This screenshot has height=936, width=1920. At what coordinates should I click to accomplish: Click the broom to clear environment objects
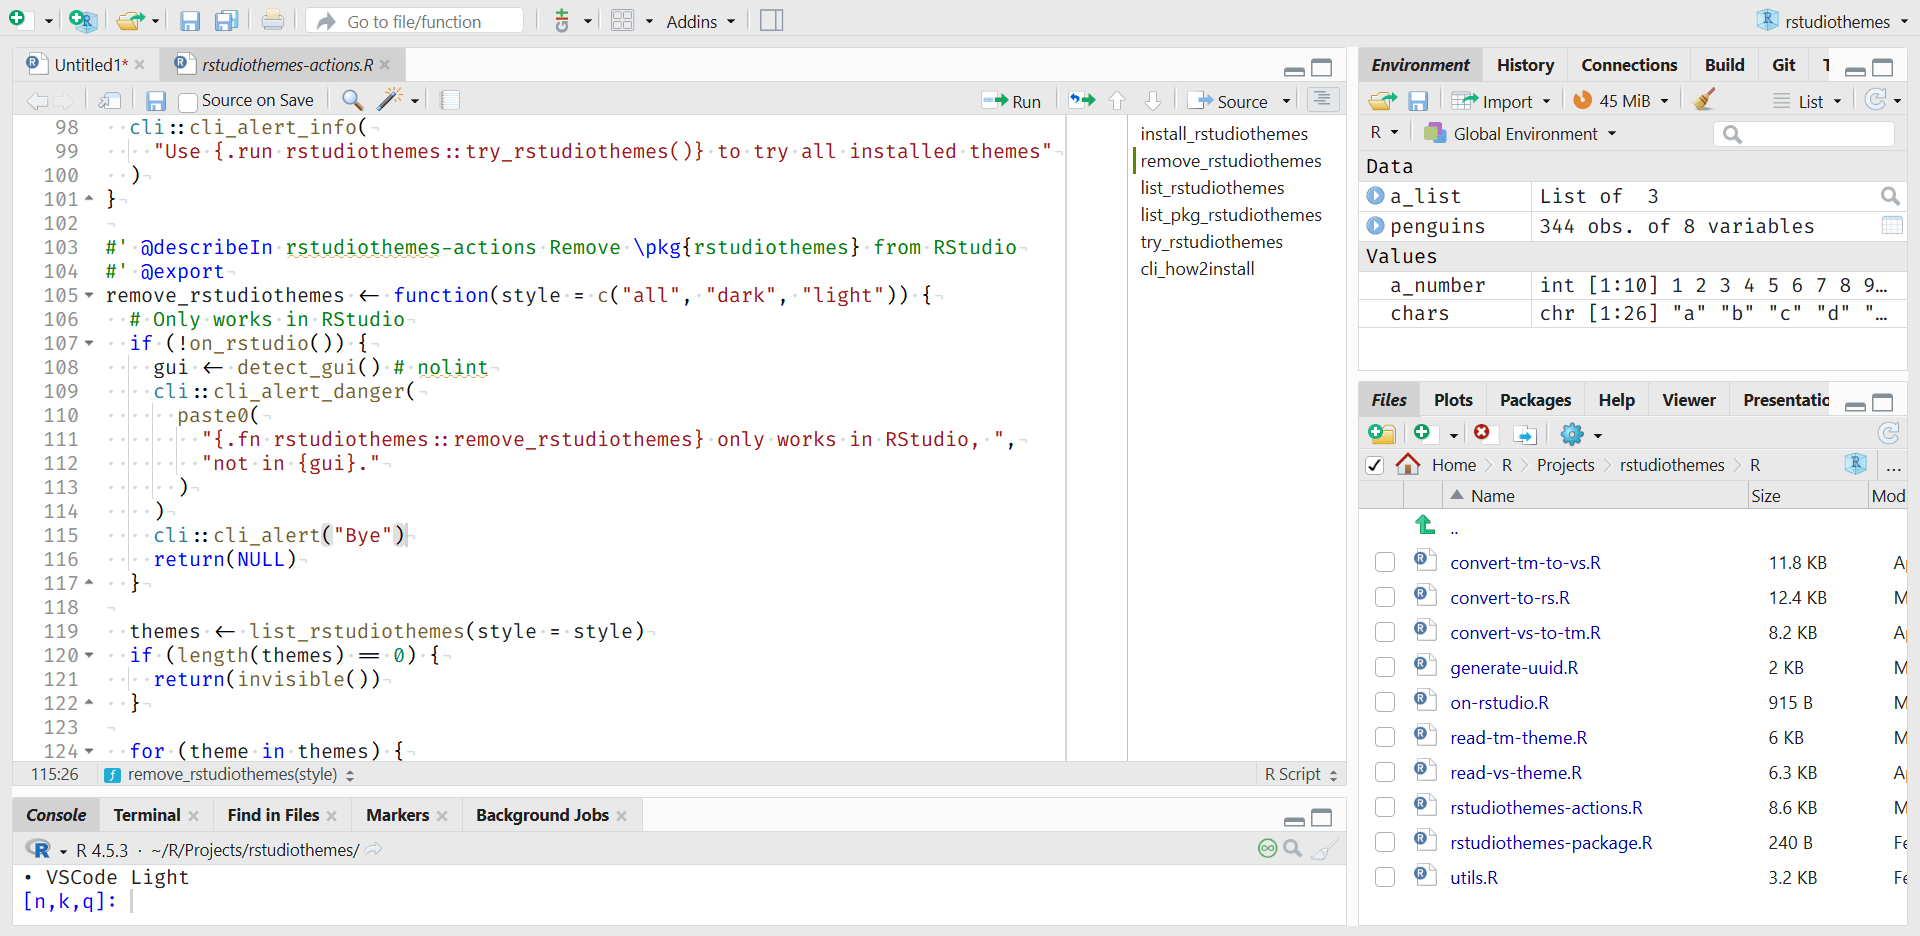click(1705, 100)
